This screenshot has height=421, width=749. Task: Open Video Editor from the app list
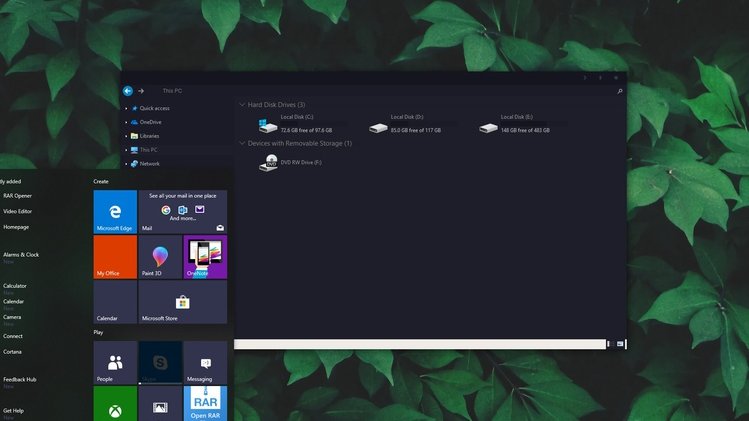(18, 211)
